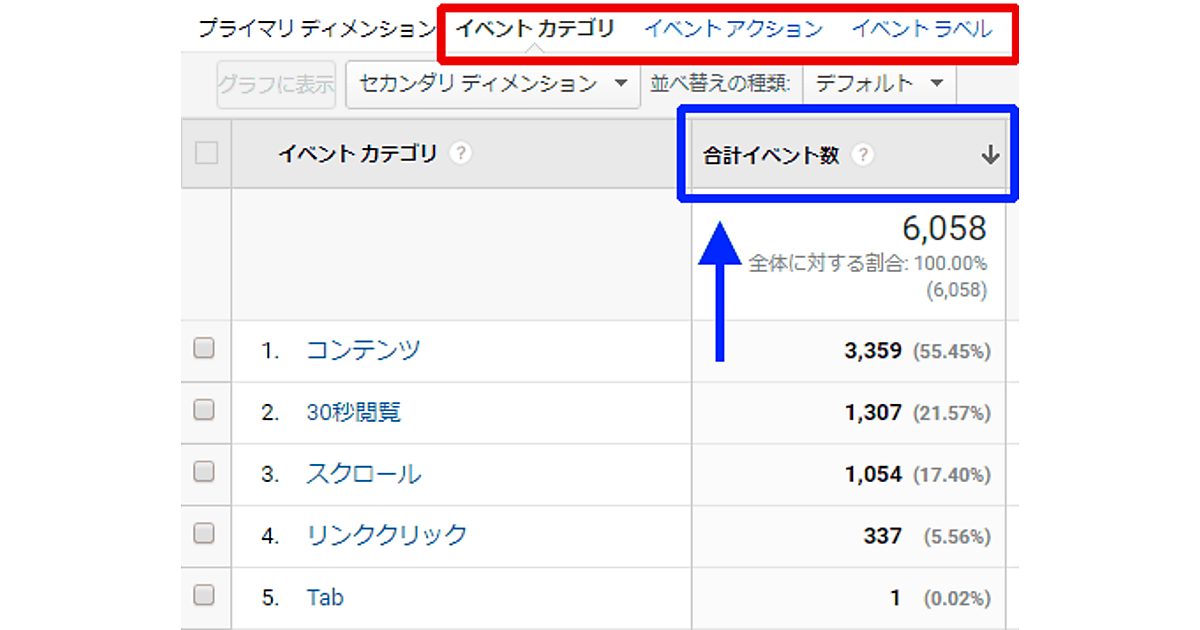This screenshot has width=1200, height=630.
Task: Select the スクロール row checkbox
Action: (204, 471)
